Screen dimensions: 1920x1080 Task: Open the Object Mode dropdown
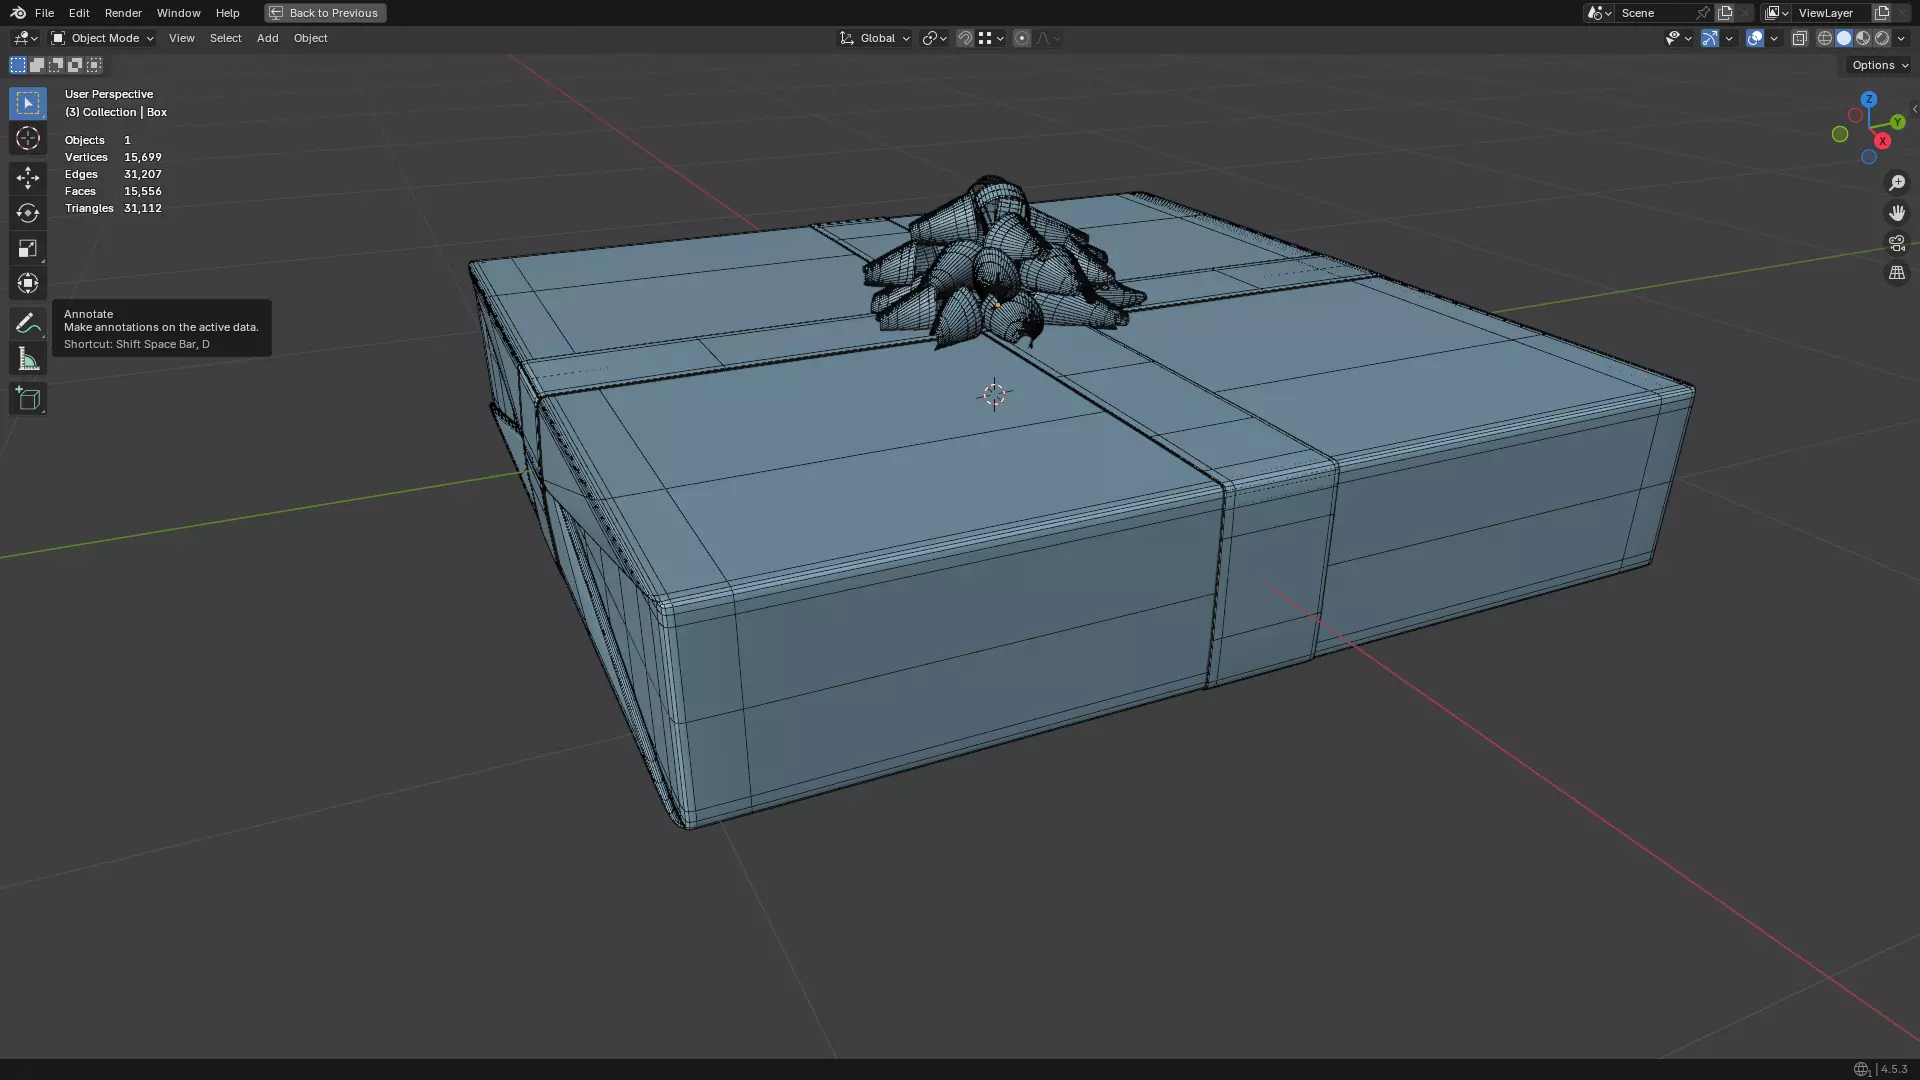click(103, 38)
